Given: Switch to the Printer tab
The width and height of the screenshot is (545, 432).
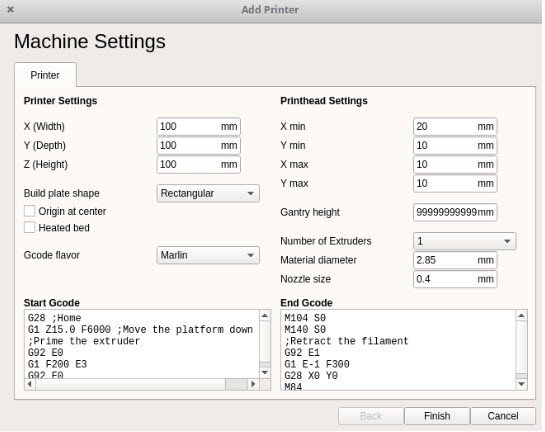Looking at the screenshot, I should click(x=45, y=75).
